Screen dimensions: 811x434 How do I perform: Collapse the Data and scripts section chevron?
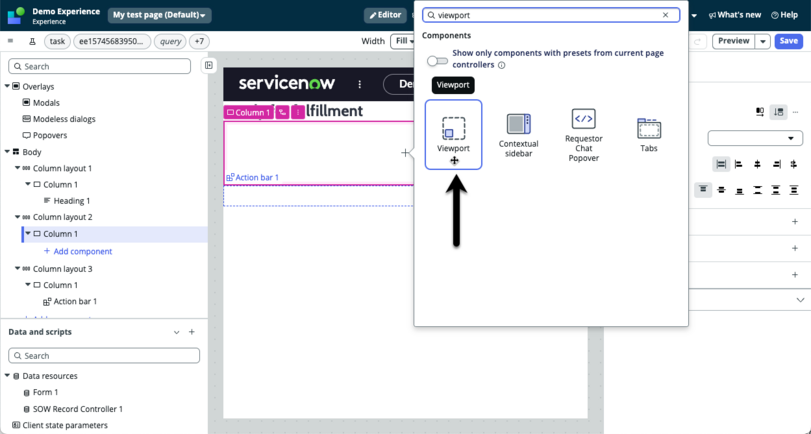tap(176, 332)
